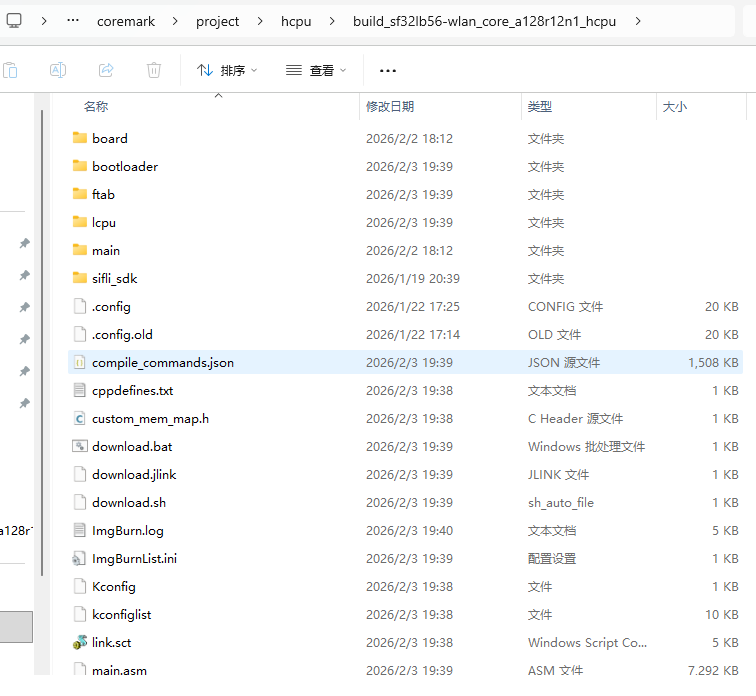Sort by 修改日期 column header
The width and height of the screenshot is (756, 696).
pos(390,106)
